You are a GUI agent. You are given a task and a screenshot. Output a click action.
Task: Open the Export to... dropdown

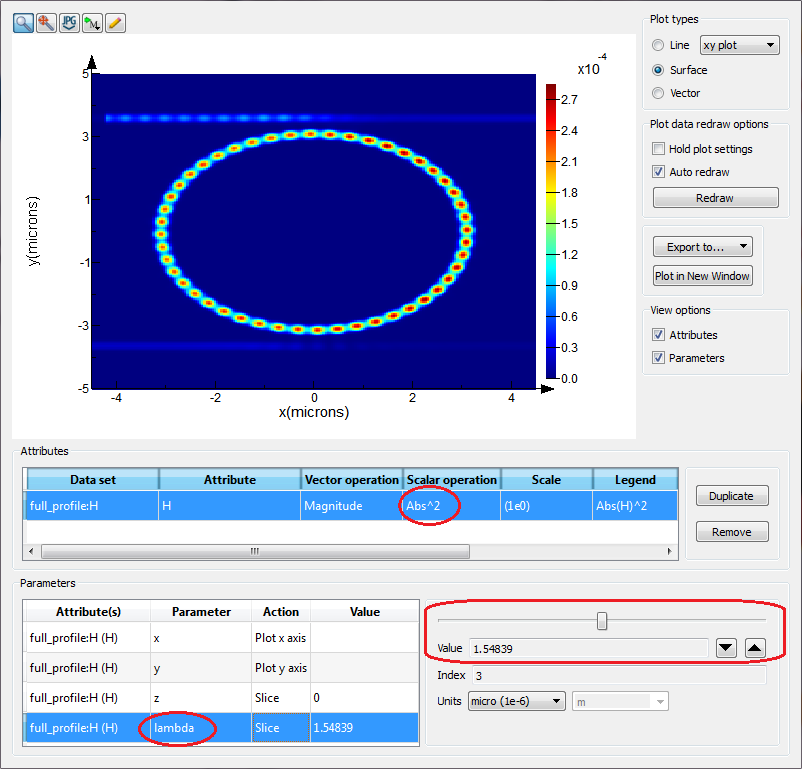click(703, 247)
